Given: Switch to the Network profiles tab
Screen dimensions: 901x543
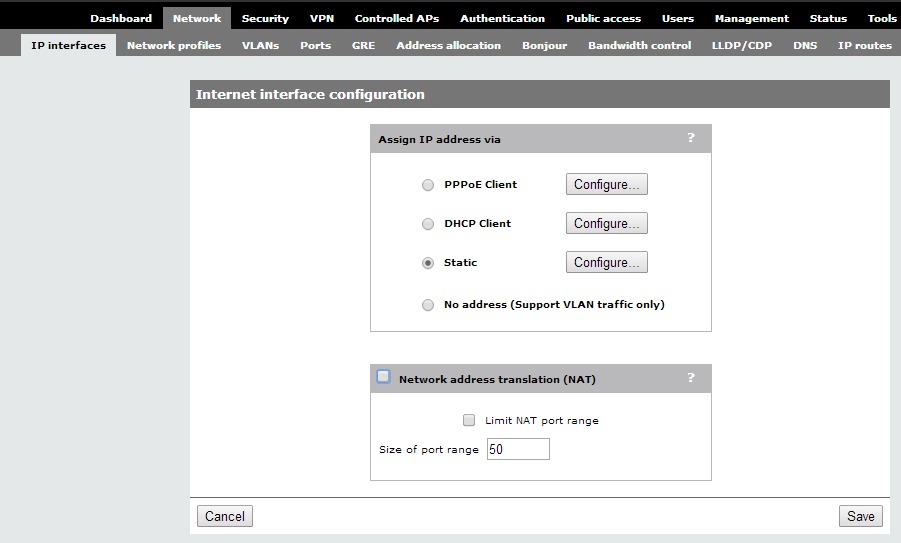Looking at the screenshot, I should tap(174, 45).
